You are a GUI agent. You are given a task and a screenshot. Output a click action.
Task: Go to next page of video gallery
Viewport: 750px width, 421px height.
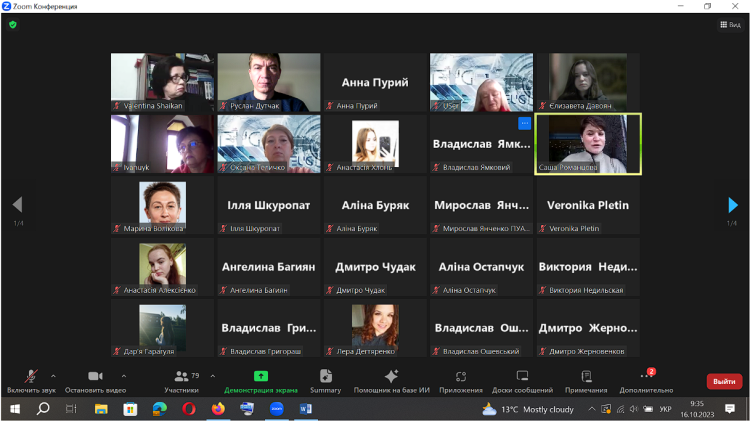(733, 205)
